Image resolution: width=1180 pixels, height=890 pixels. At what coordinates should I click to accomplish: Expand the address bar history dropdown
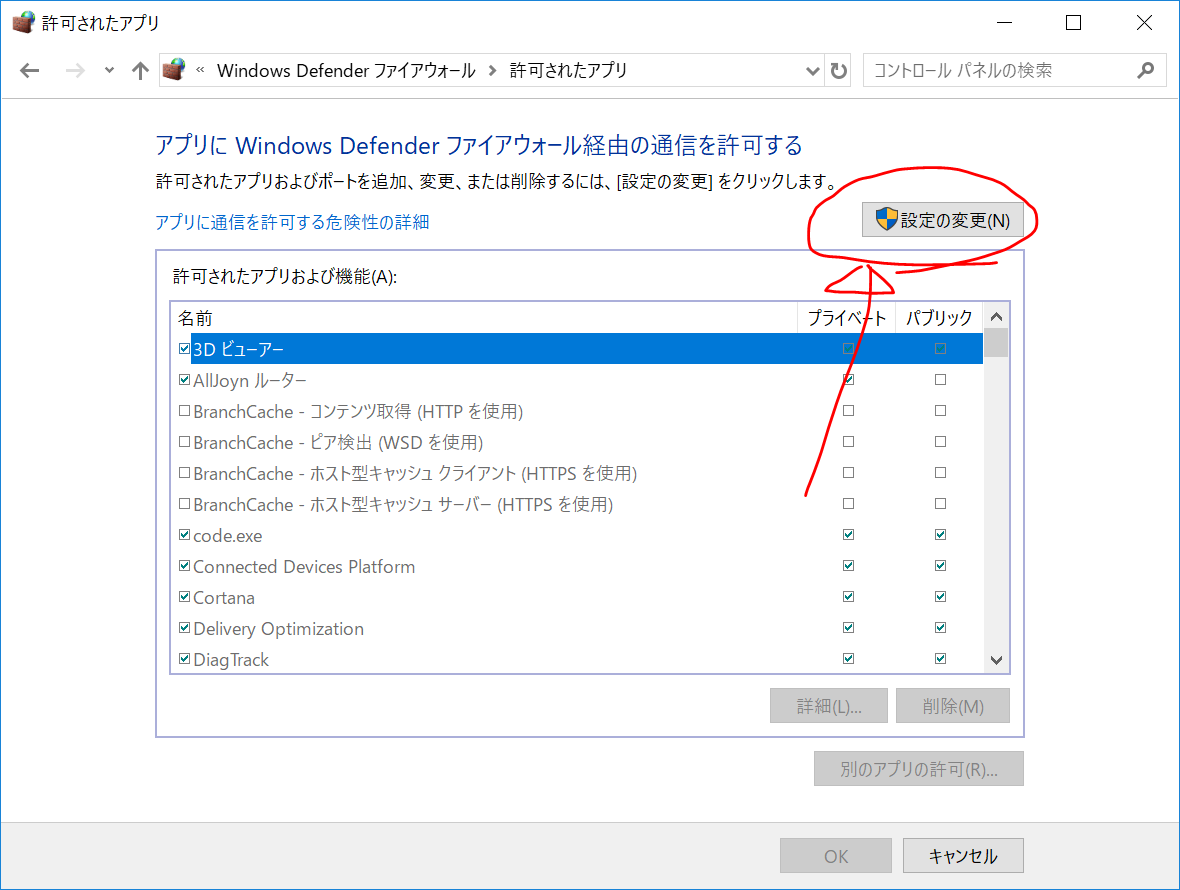812,71
